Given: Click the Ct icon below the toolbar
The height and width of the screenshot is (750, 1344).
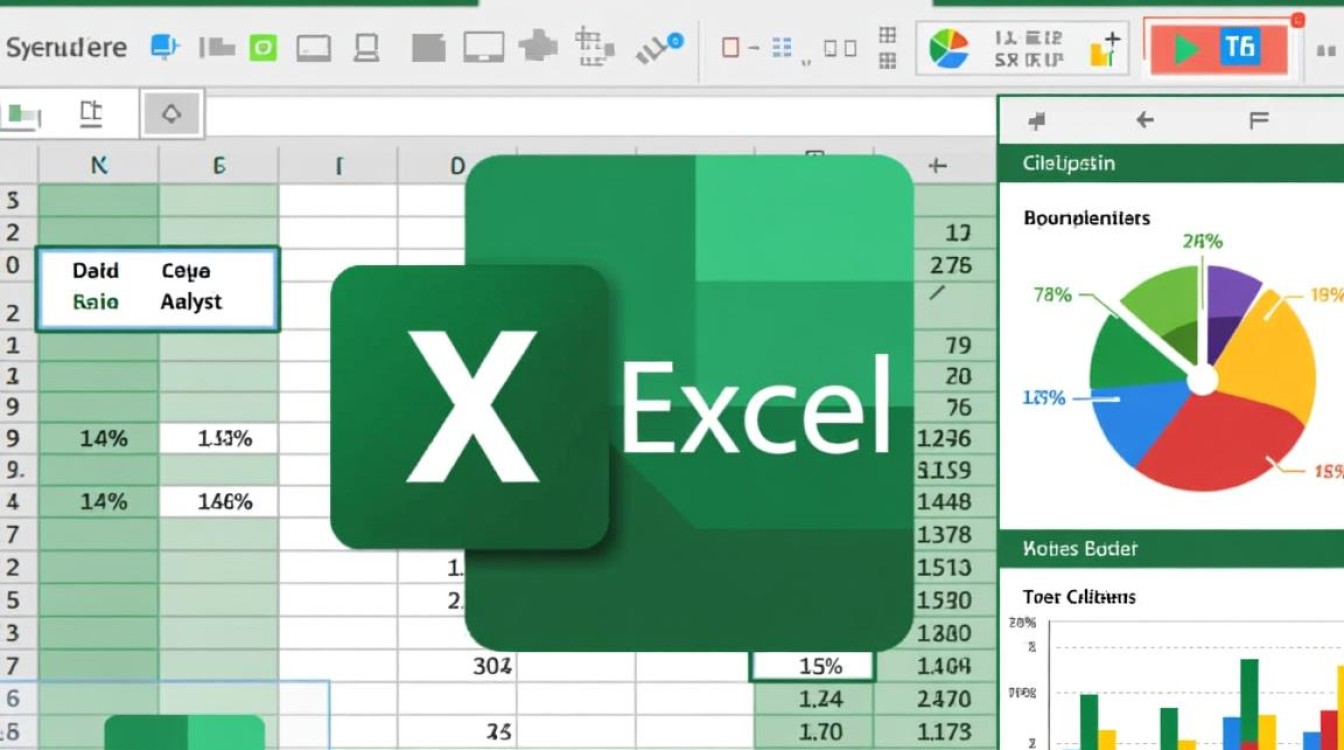Looking at the screenshot, I should (91, 114).
